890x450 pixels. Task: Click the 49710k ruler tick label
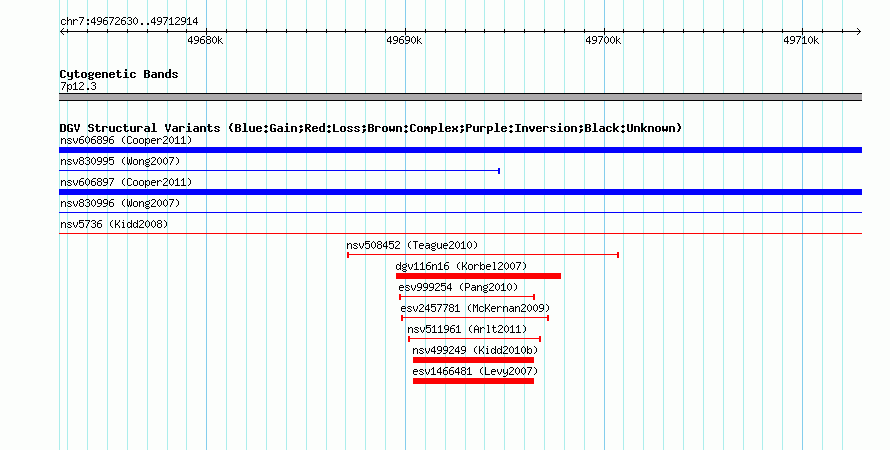coord(801,40)
